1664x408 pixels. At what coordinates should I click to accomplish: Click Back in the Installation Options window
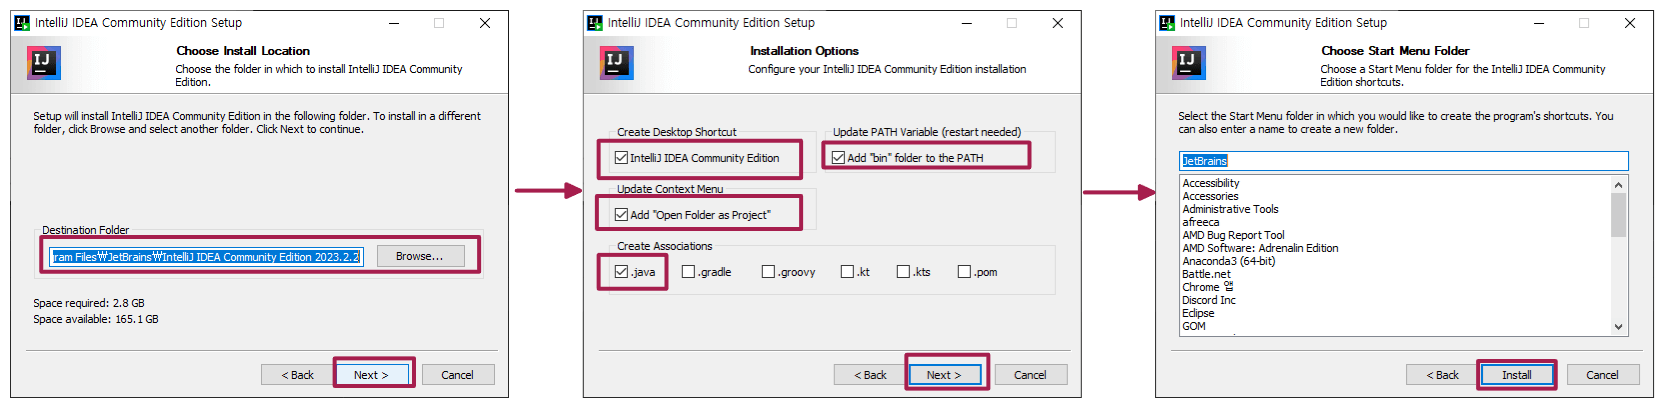click(x=870, y=375)
